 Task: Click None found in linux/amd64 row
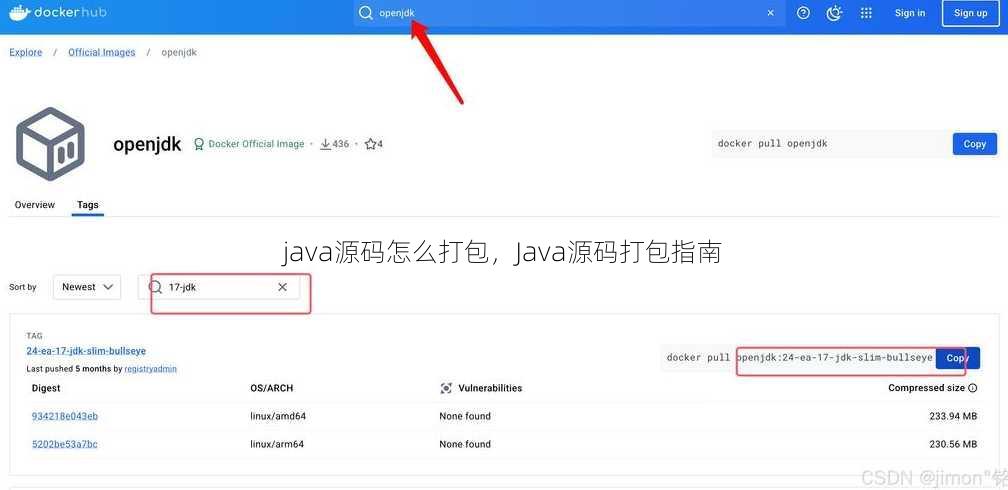pos(465,416)
